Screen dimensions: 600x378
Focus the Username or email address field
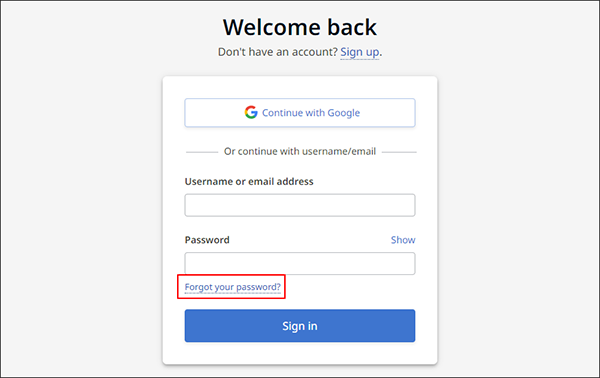(x=300, y=205)
